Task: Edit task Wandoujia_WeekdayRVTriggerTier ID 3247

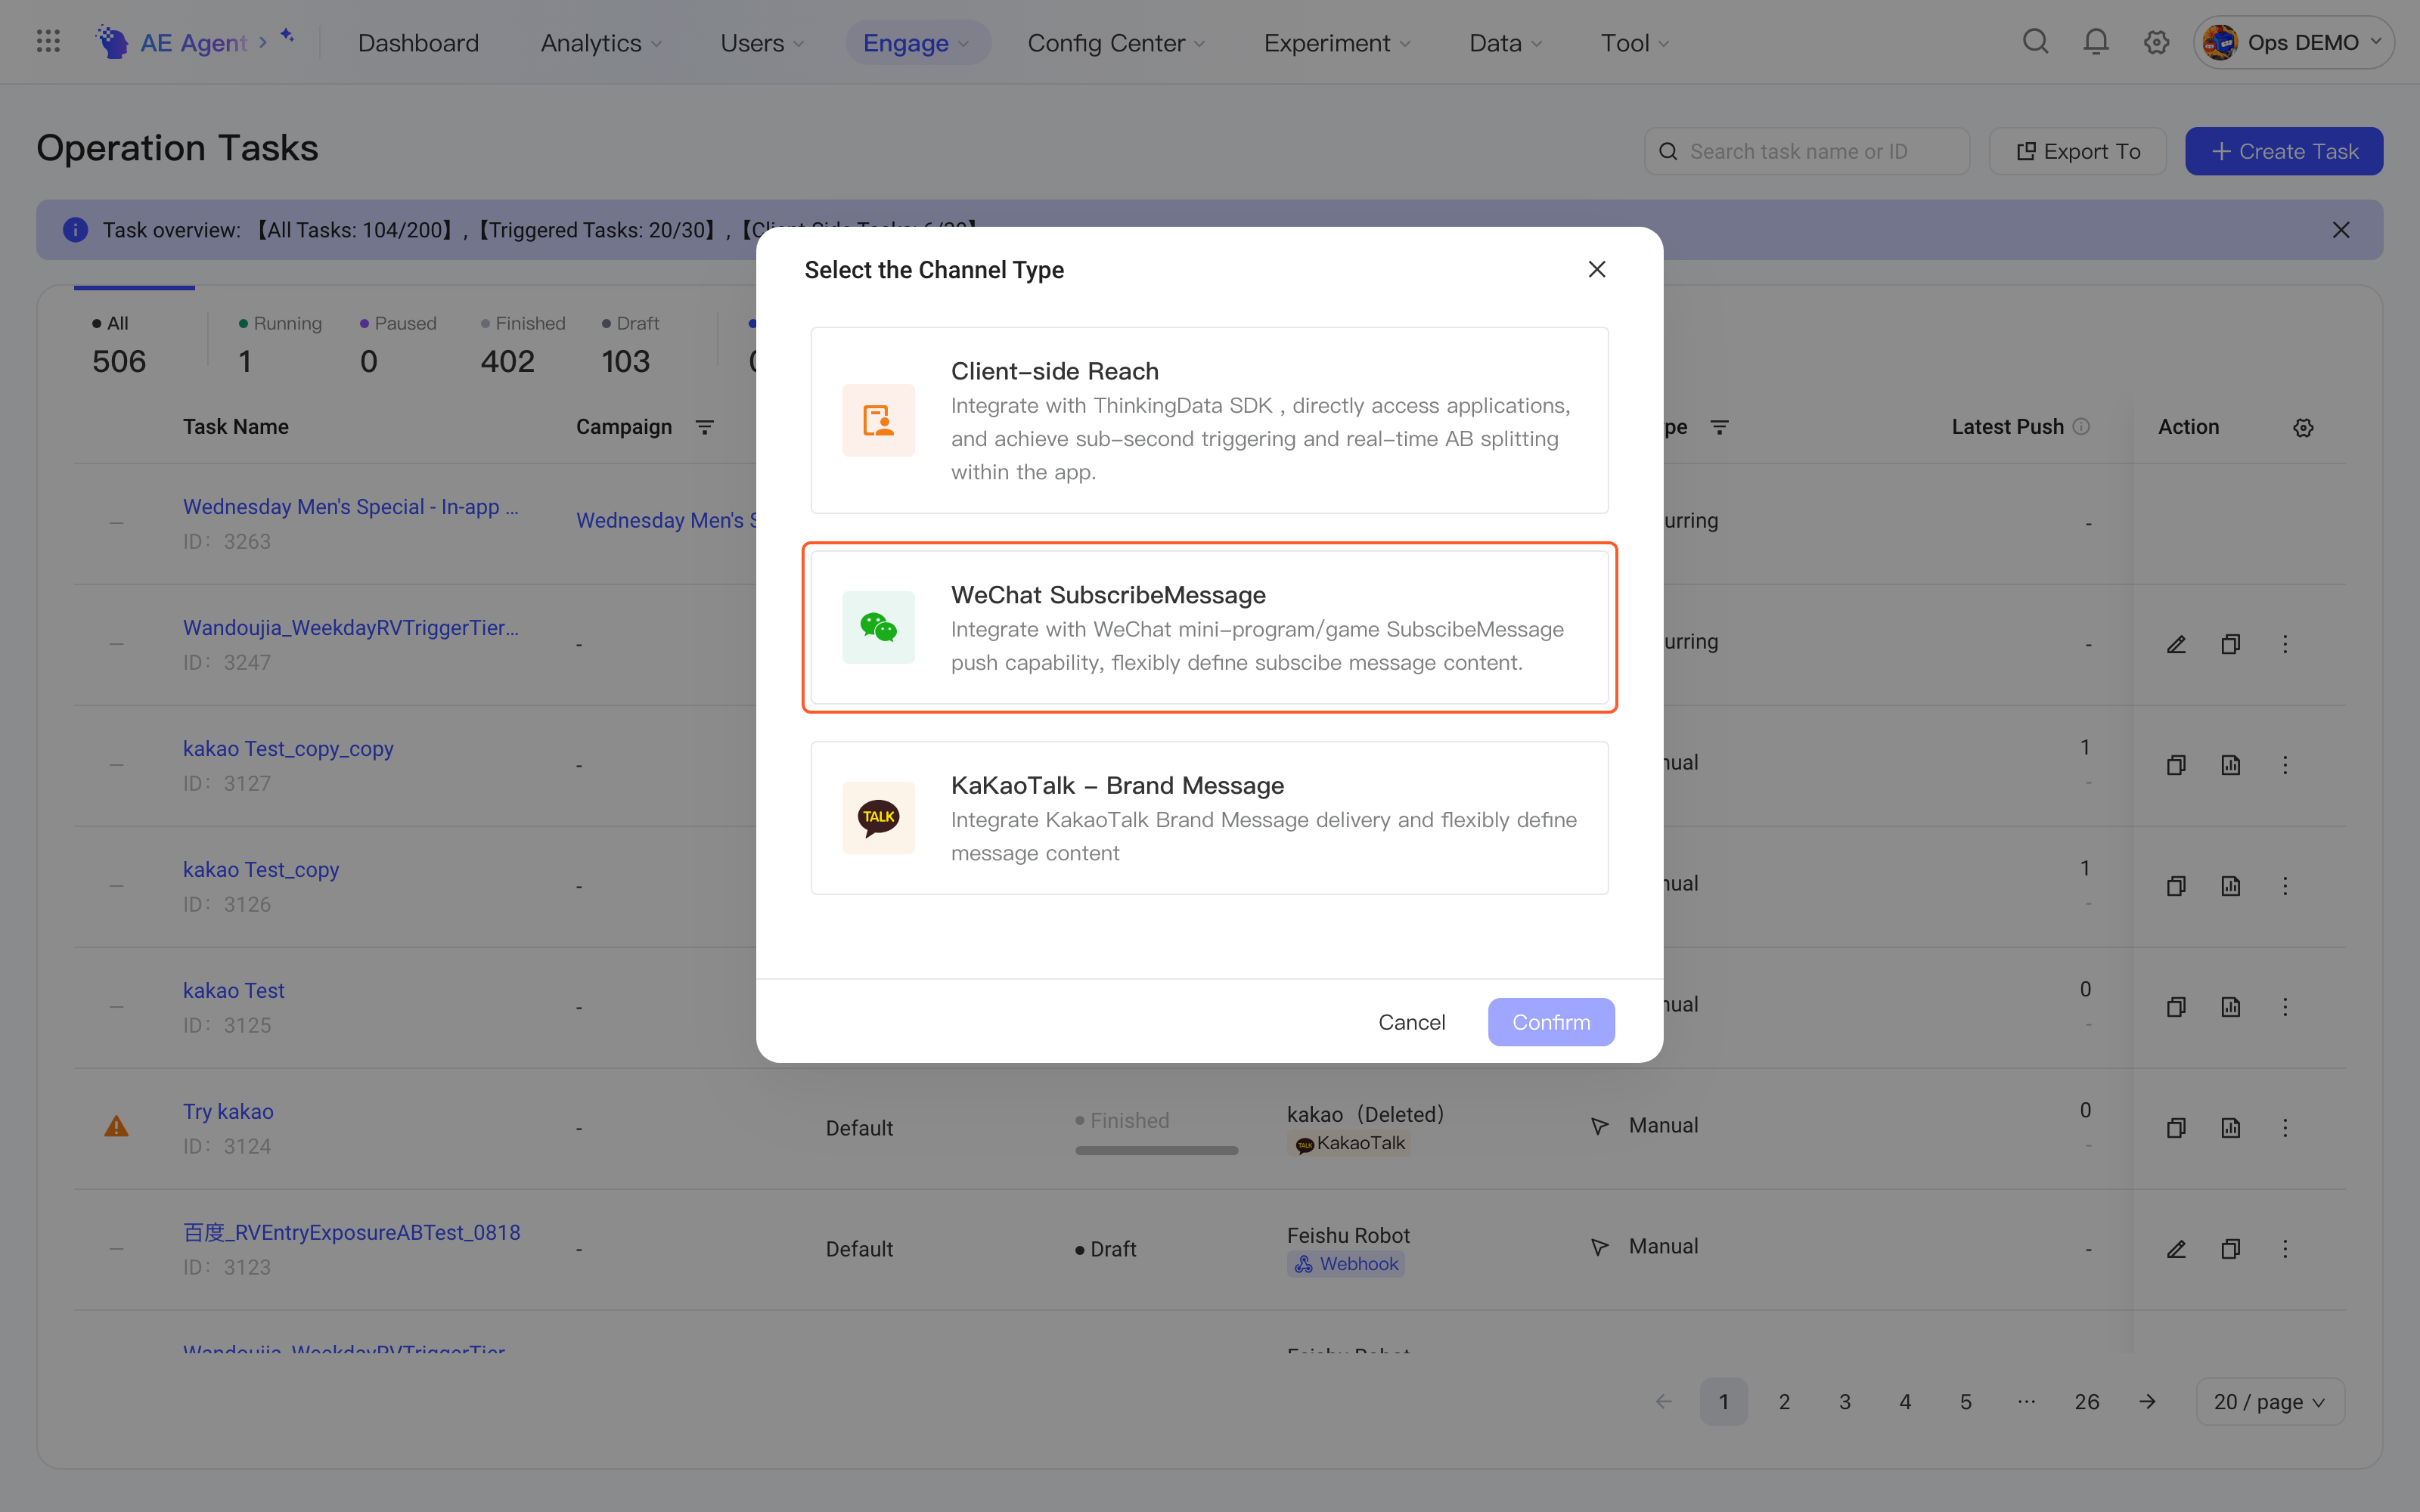Action: 2176,644
